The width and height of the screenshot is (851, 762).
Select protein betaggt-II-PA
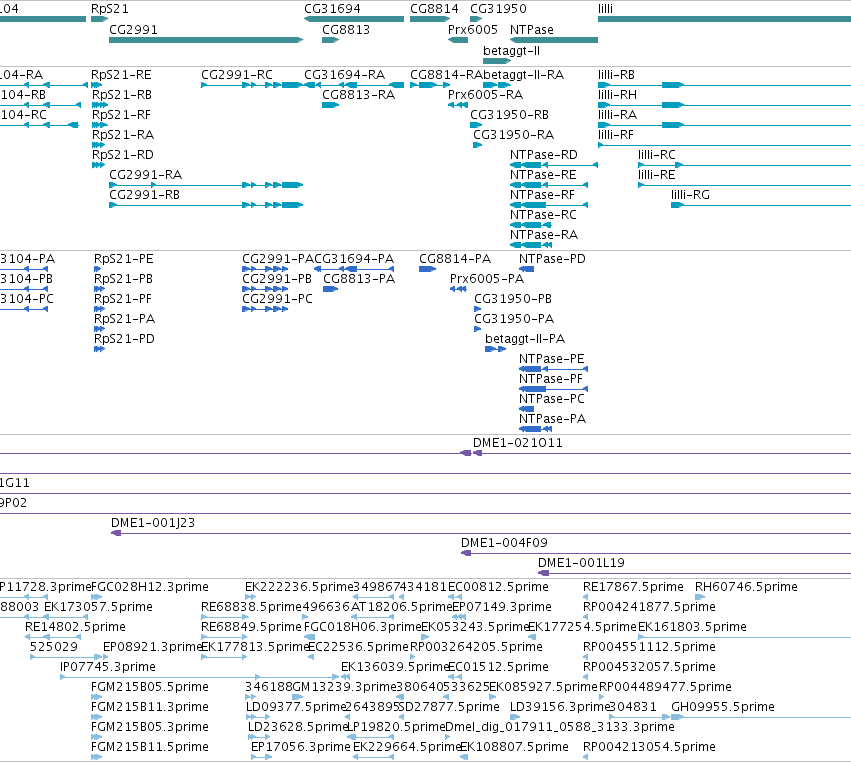(x=525, y=339)
